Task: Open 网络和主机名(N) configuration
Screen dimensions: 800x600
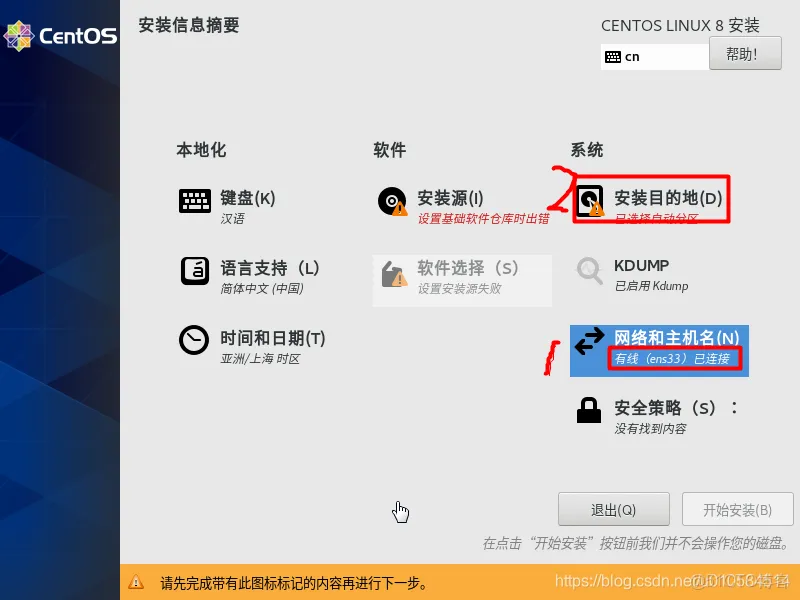Action: 677,338
